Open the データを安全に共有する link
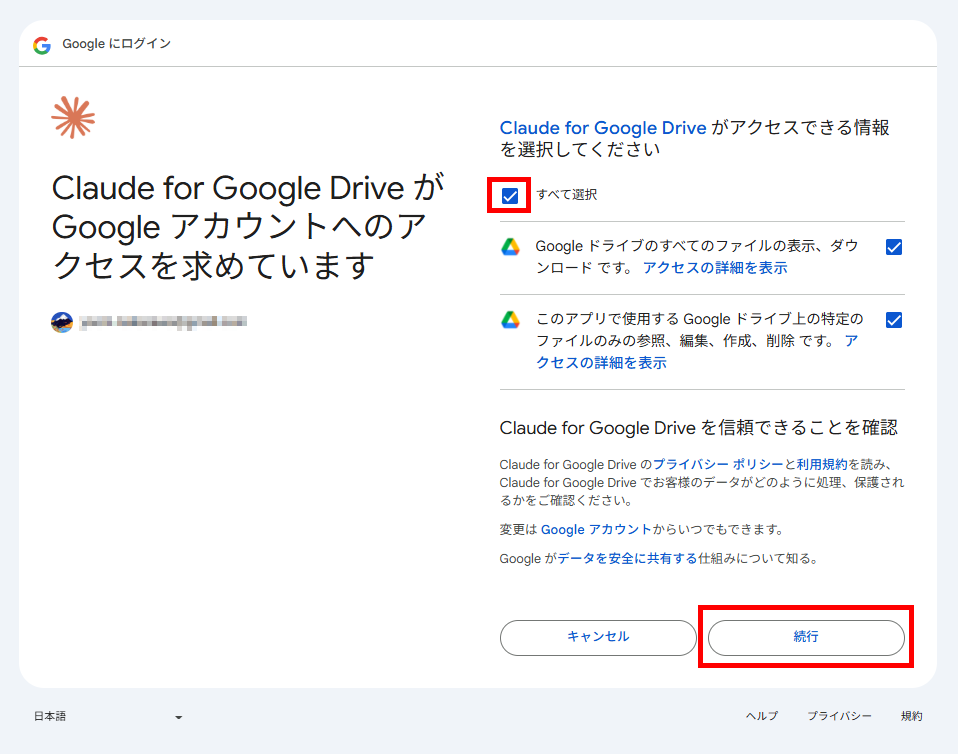This screenshot has width=958, height=754. coord(627,558)
